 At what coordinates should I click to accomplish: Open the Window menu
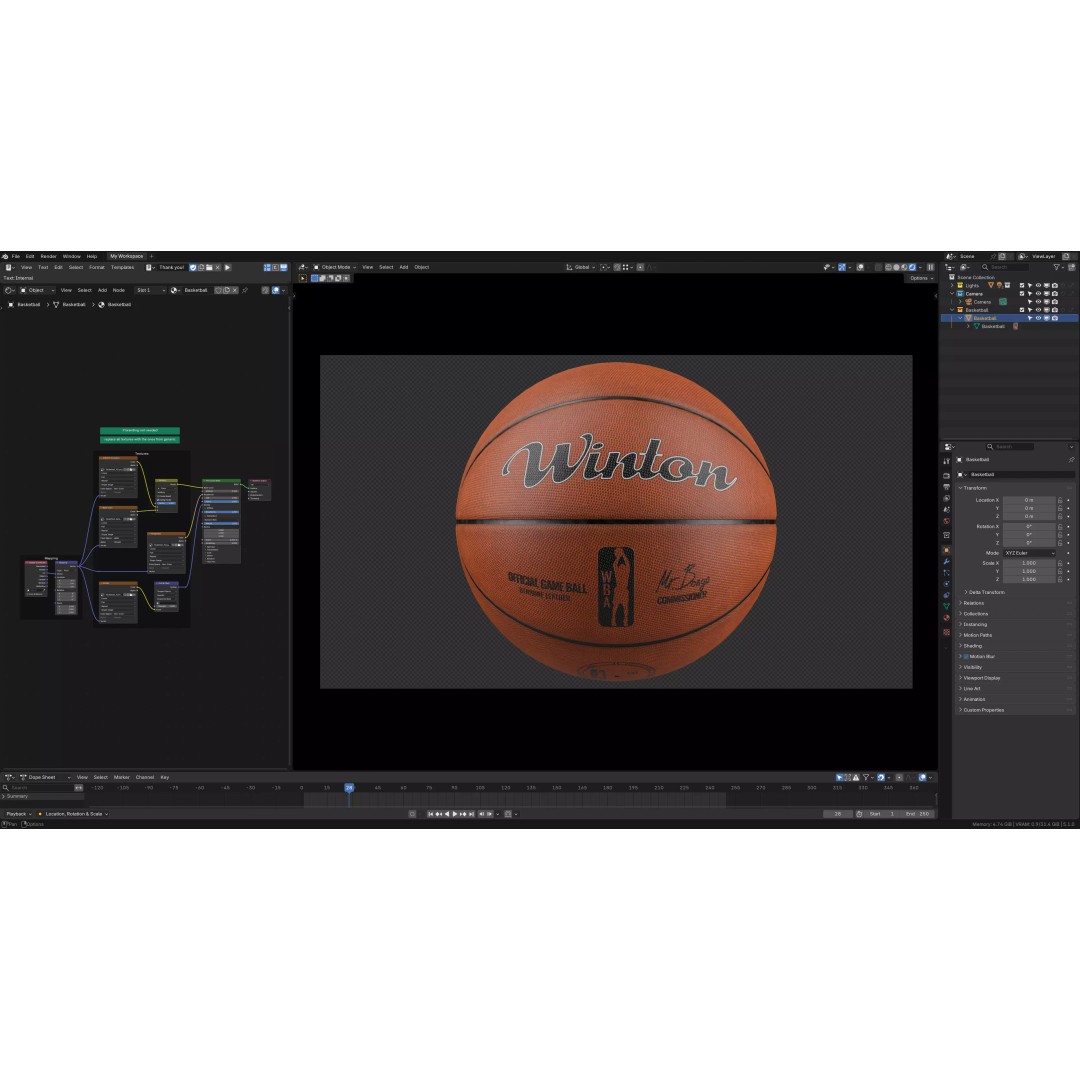(72, 256)
